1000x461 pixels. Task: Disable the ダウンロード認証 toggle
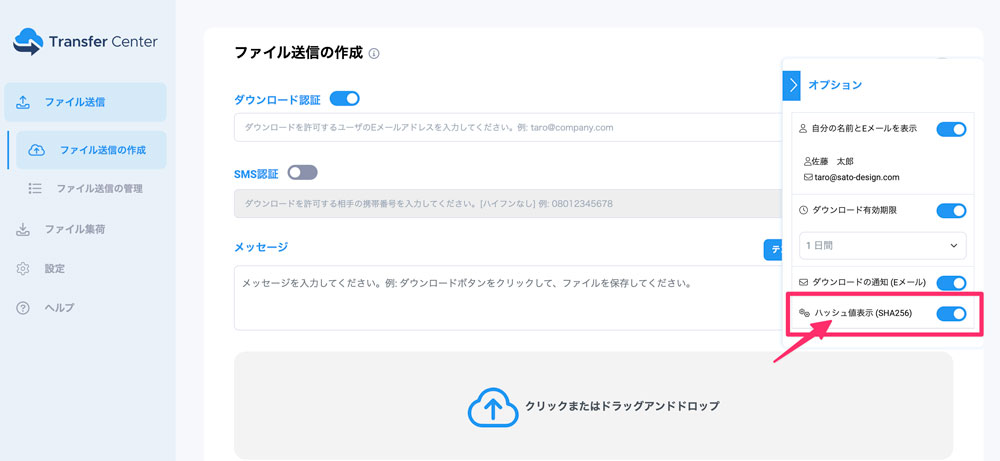point(344,99)
